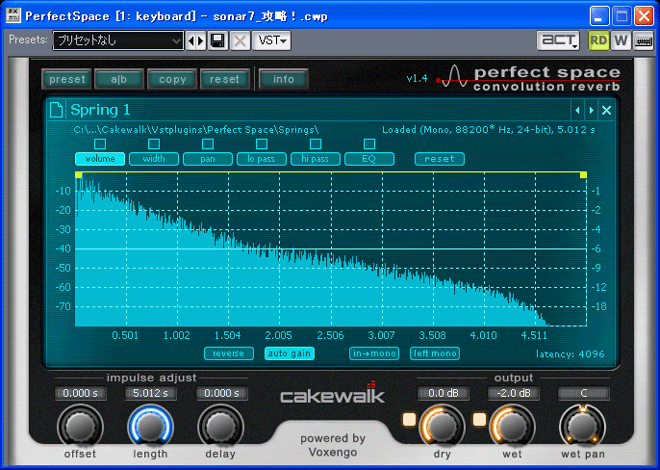Toggle the in→mono button
This screenshot has width=660, height=470.
374,353
